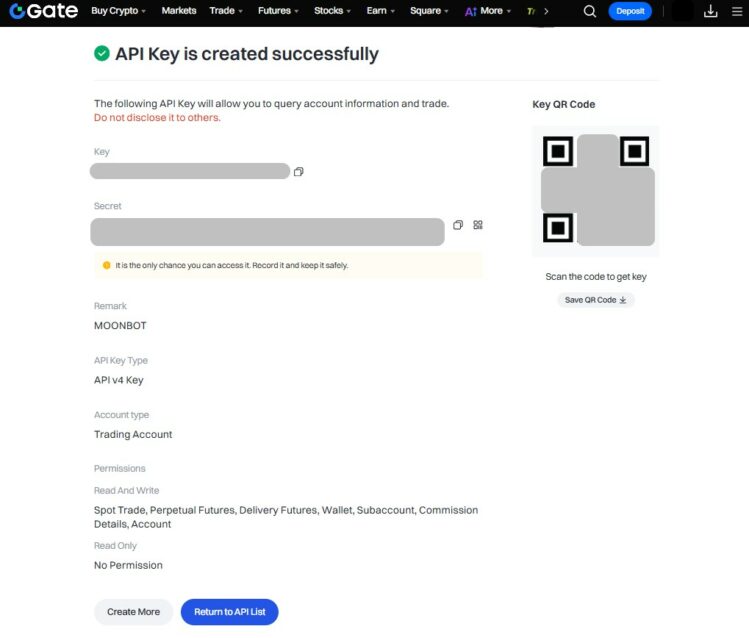Open the search magnifier icon
The width and height of the screenshot is (749, 638).
point(589,11)
